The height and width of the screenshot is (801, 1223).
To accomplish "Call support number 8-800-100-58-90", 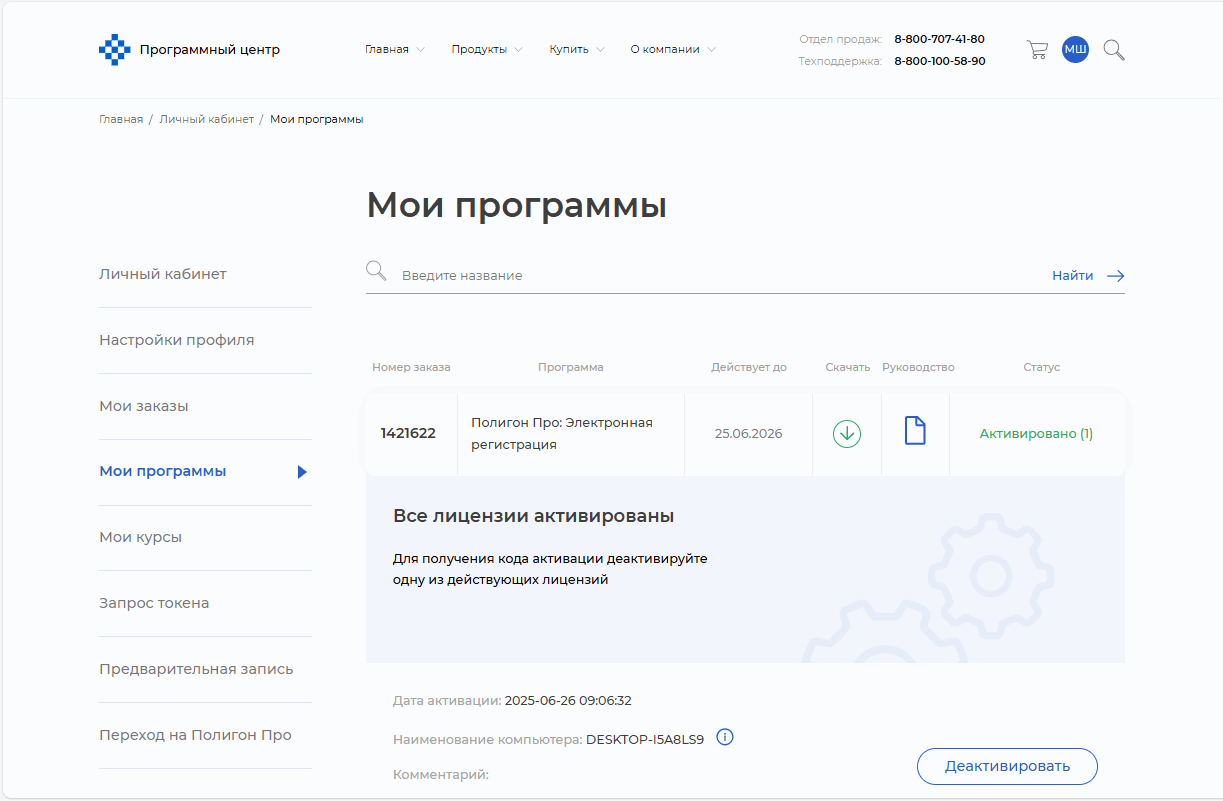I will point(939,61).
